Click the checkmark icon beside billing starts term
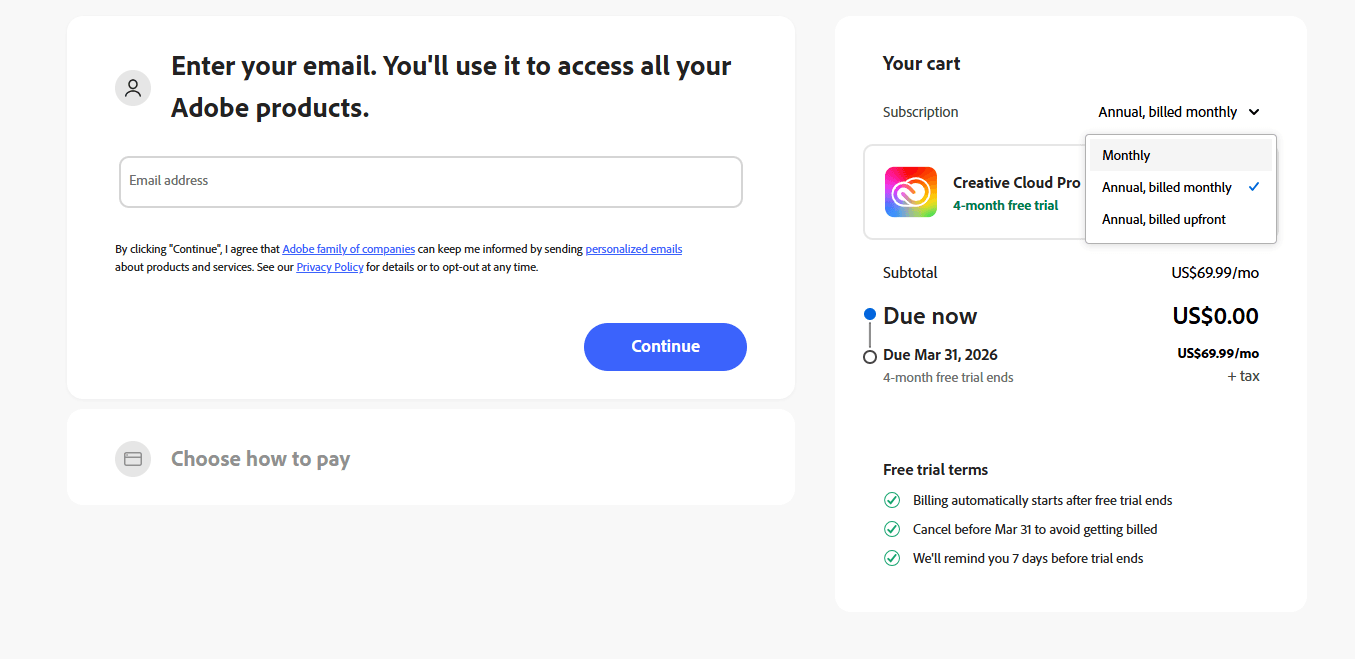 click(x=892, y=500)
